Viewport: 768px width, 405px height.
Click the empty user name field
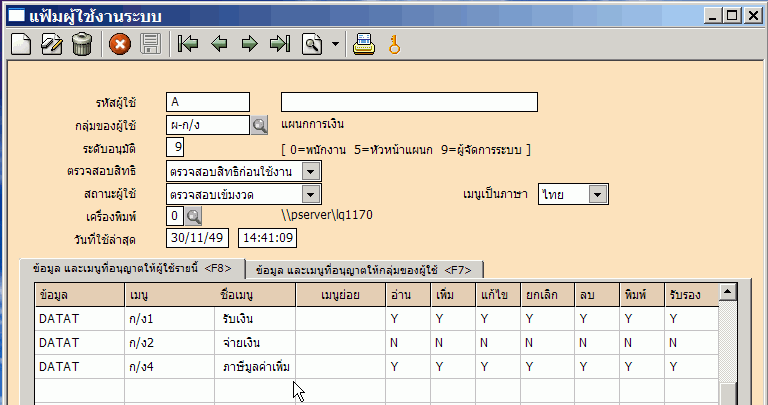point(409,102)
